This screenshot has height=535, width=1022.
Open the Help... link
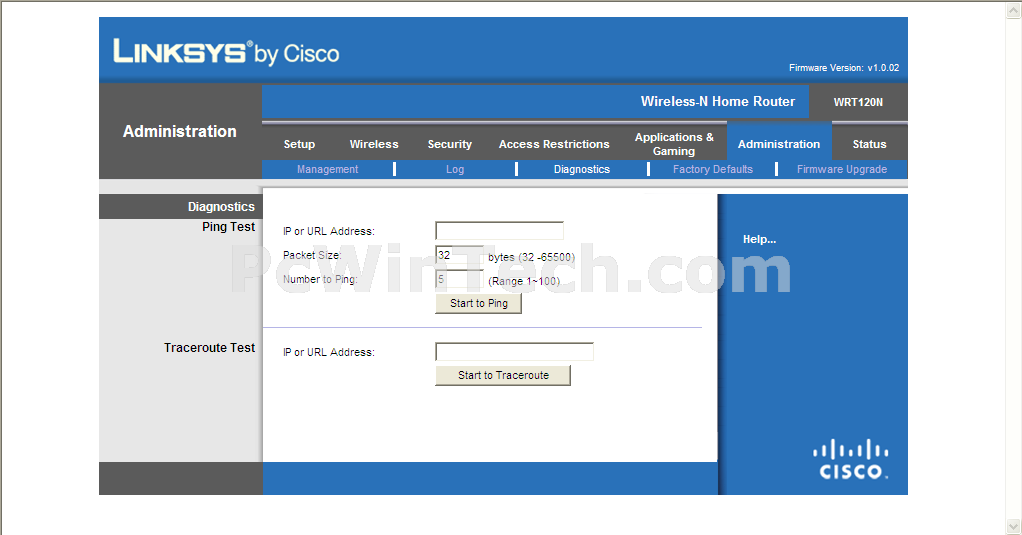click(759, 239)
